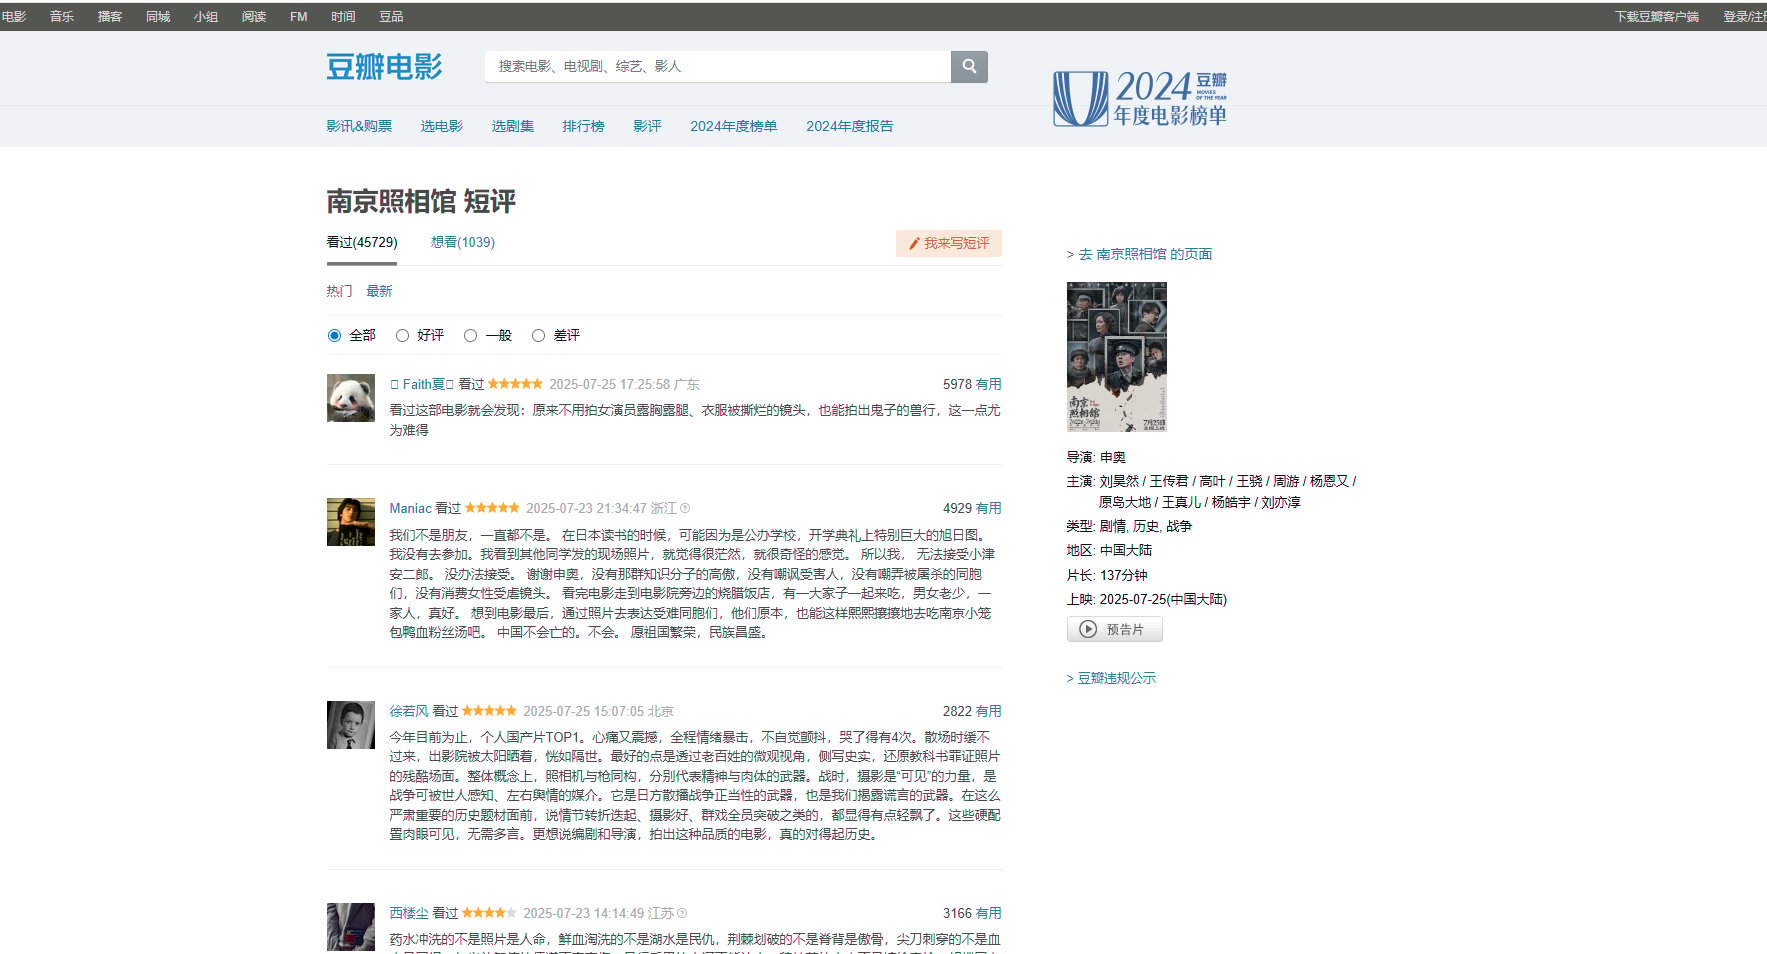
Task: Focus the movie search input field
Action: [x=718, y=66]
